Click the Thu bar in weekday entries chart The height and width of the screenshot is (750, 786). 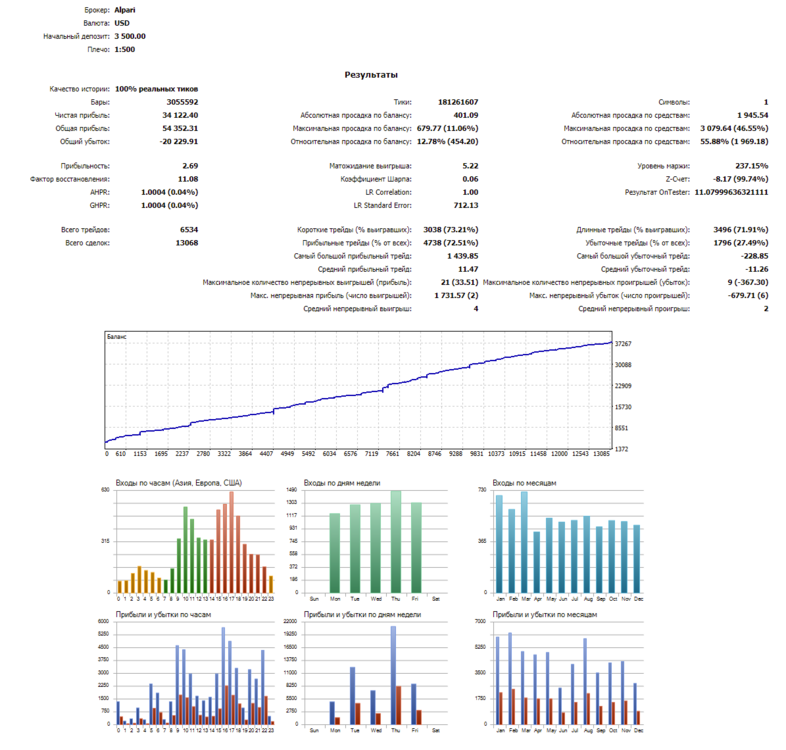396,542
